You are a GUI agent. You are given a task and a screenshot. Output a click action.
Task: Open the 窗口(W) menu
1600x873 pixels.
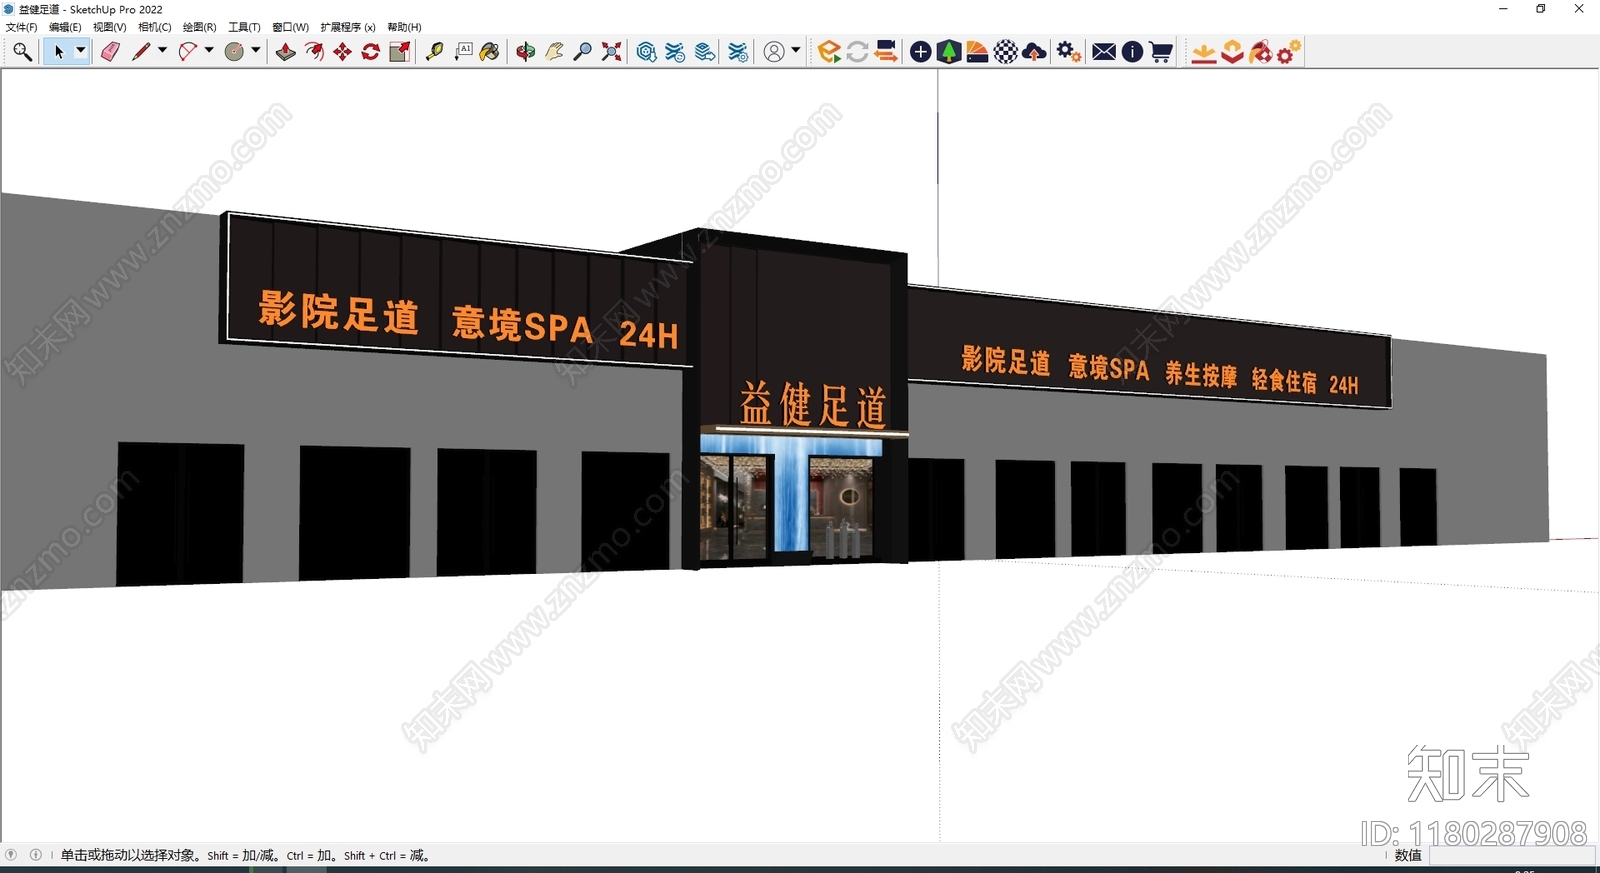click(x=290, y=27)
